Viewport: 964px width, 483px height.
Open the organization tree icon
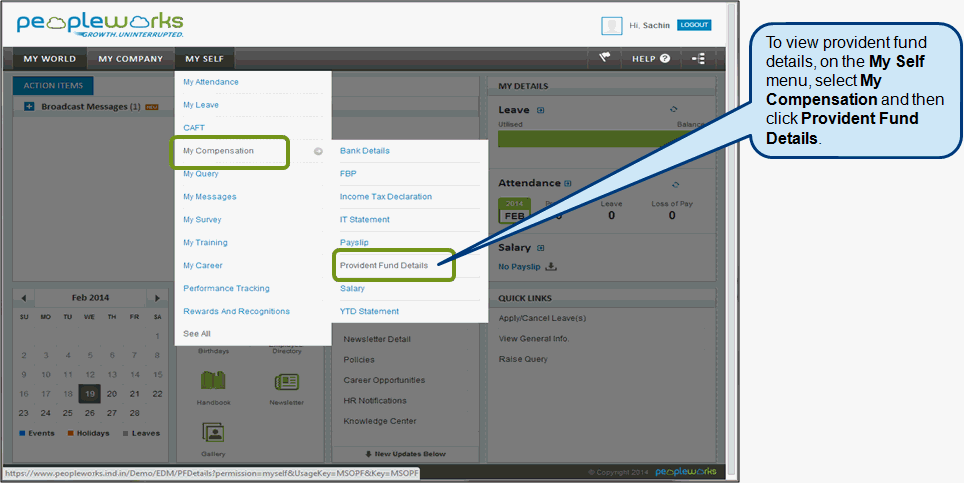(698, 59)
